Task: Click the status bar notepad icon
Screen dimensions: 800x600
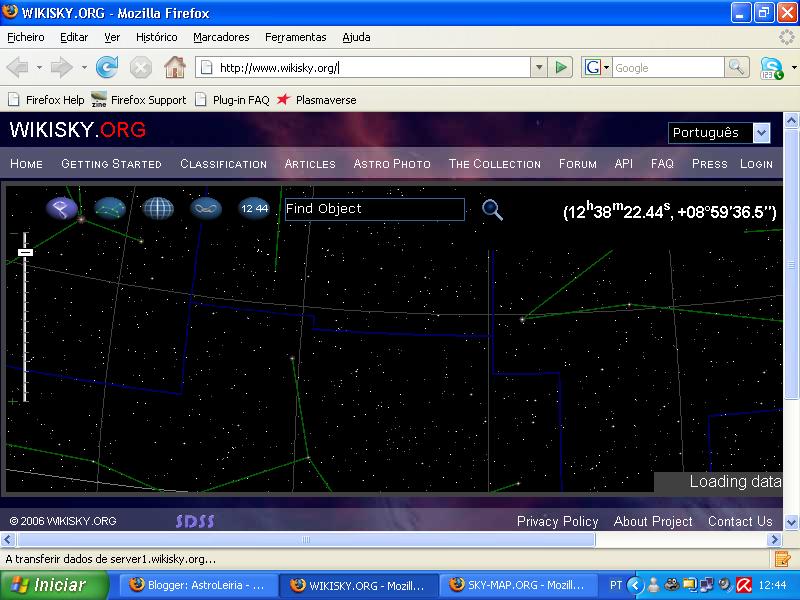Action: (x=782, y=559)
